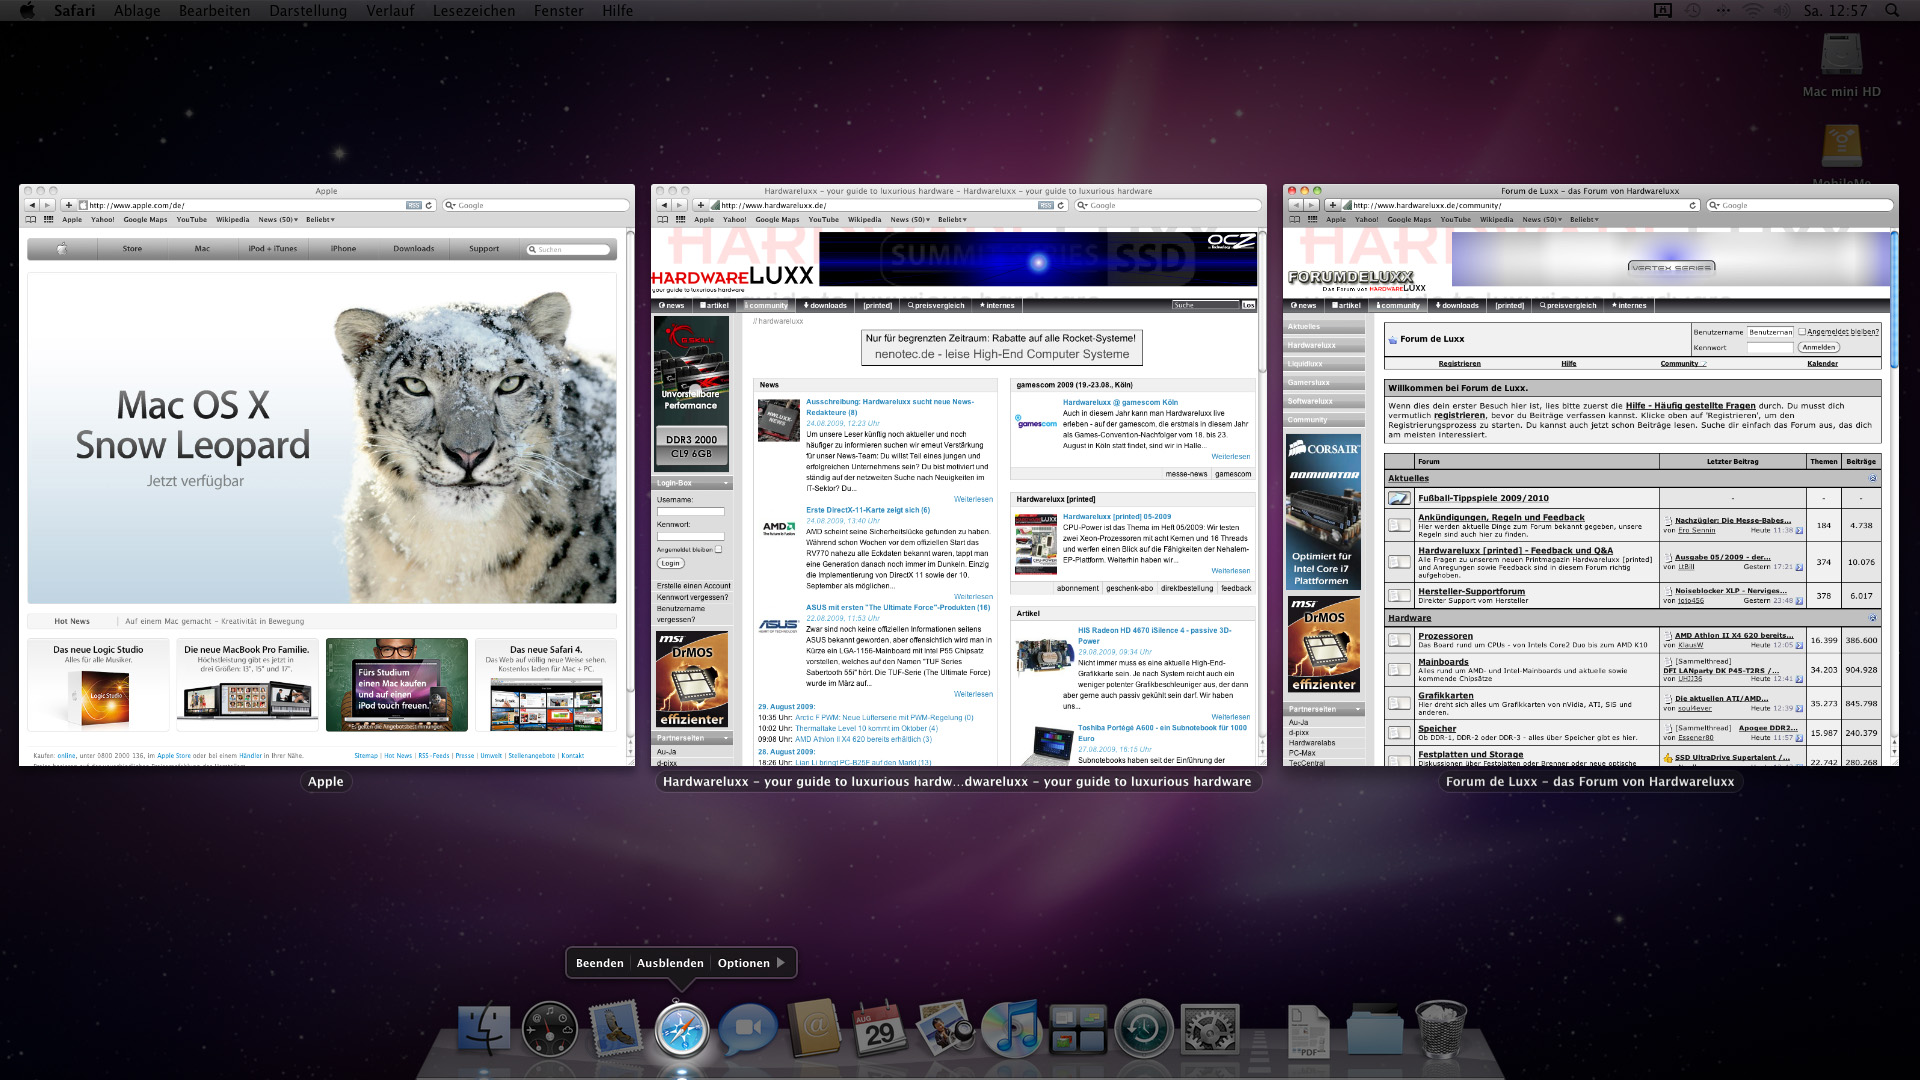Launch Dashboard from the Dock
1920x1080 pixels.
pos(550,1029)
